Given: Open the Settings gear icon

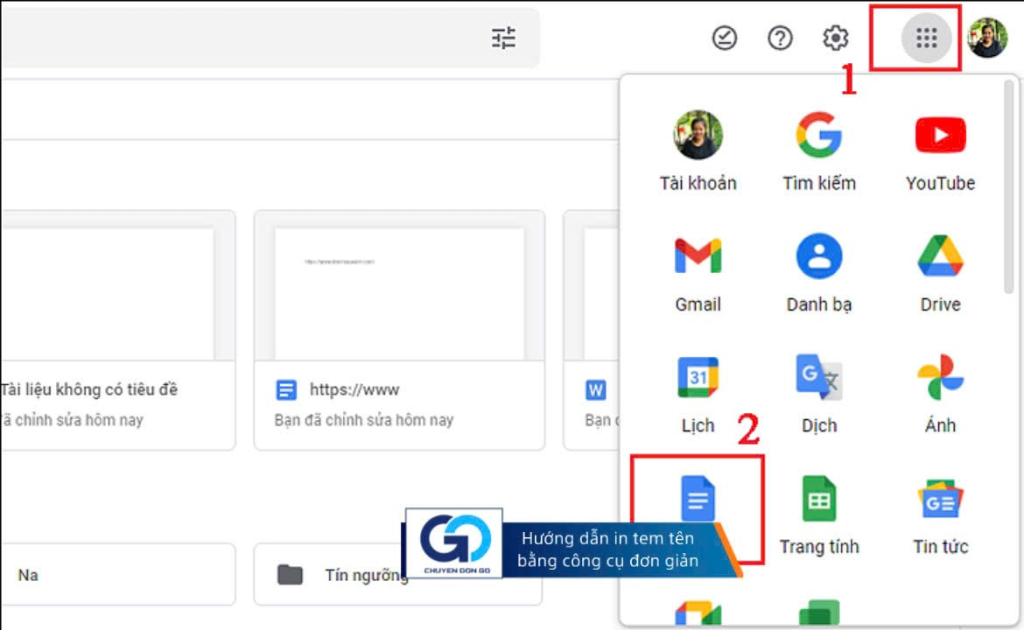Looking at the screenshot, I should [x=835, y=38].
